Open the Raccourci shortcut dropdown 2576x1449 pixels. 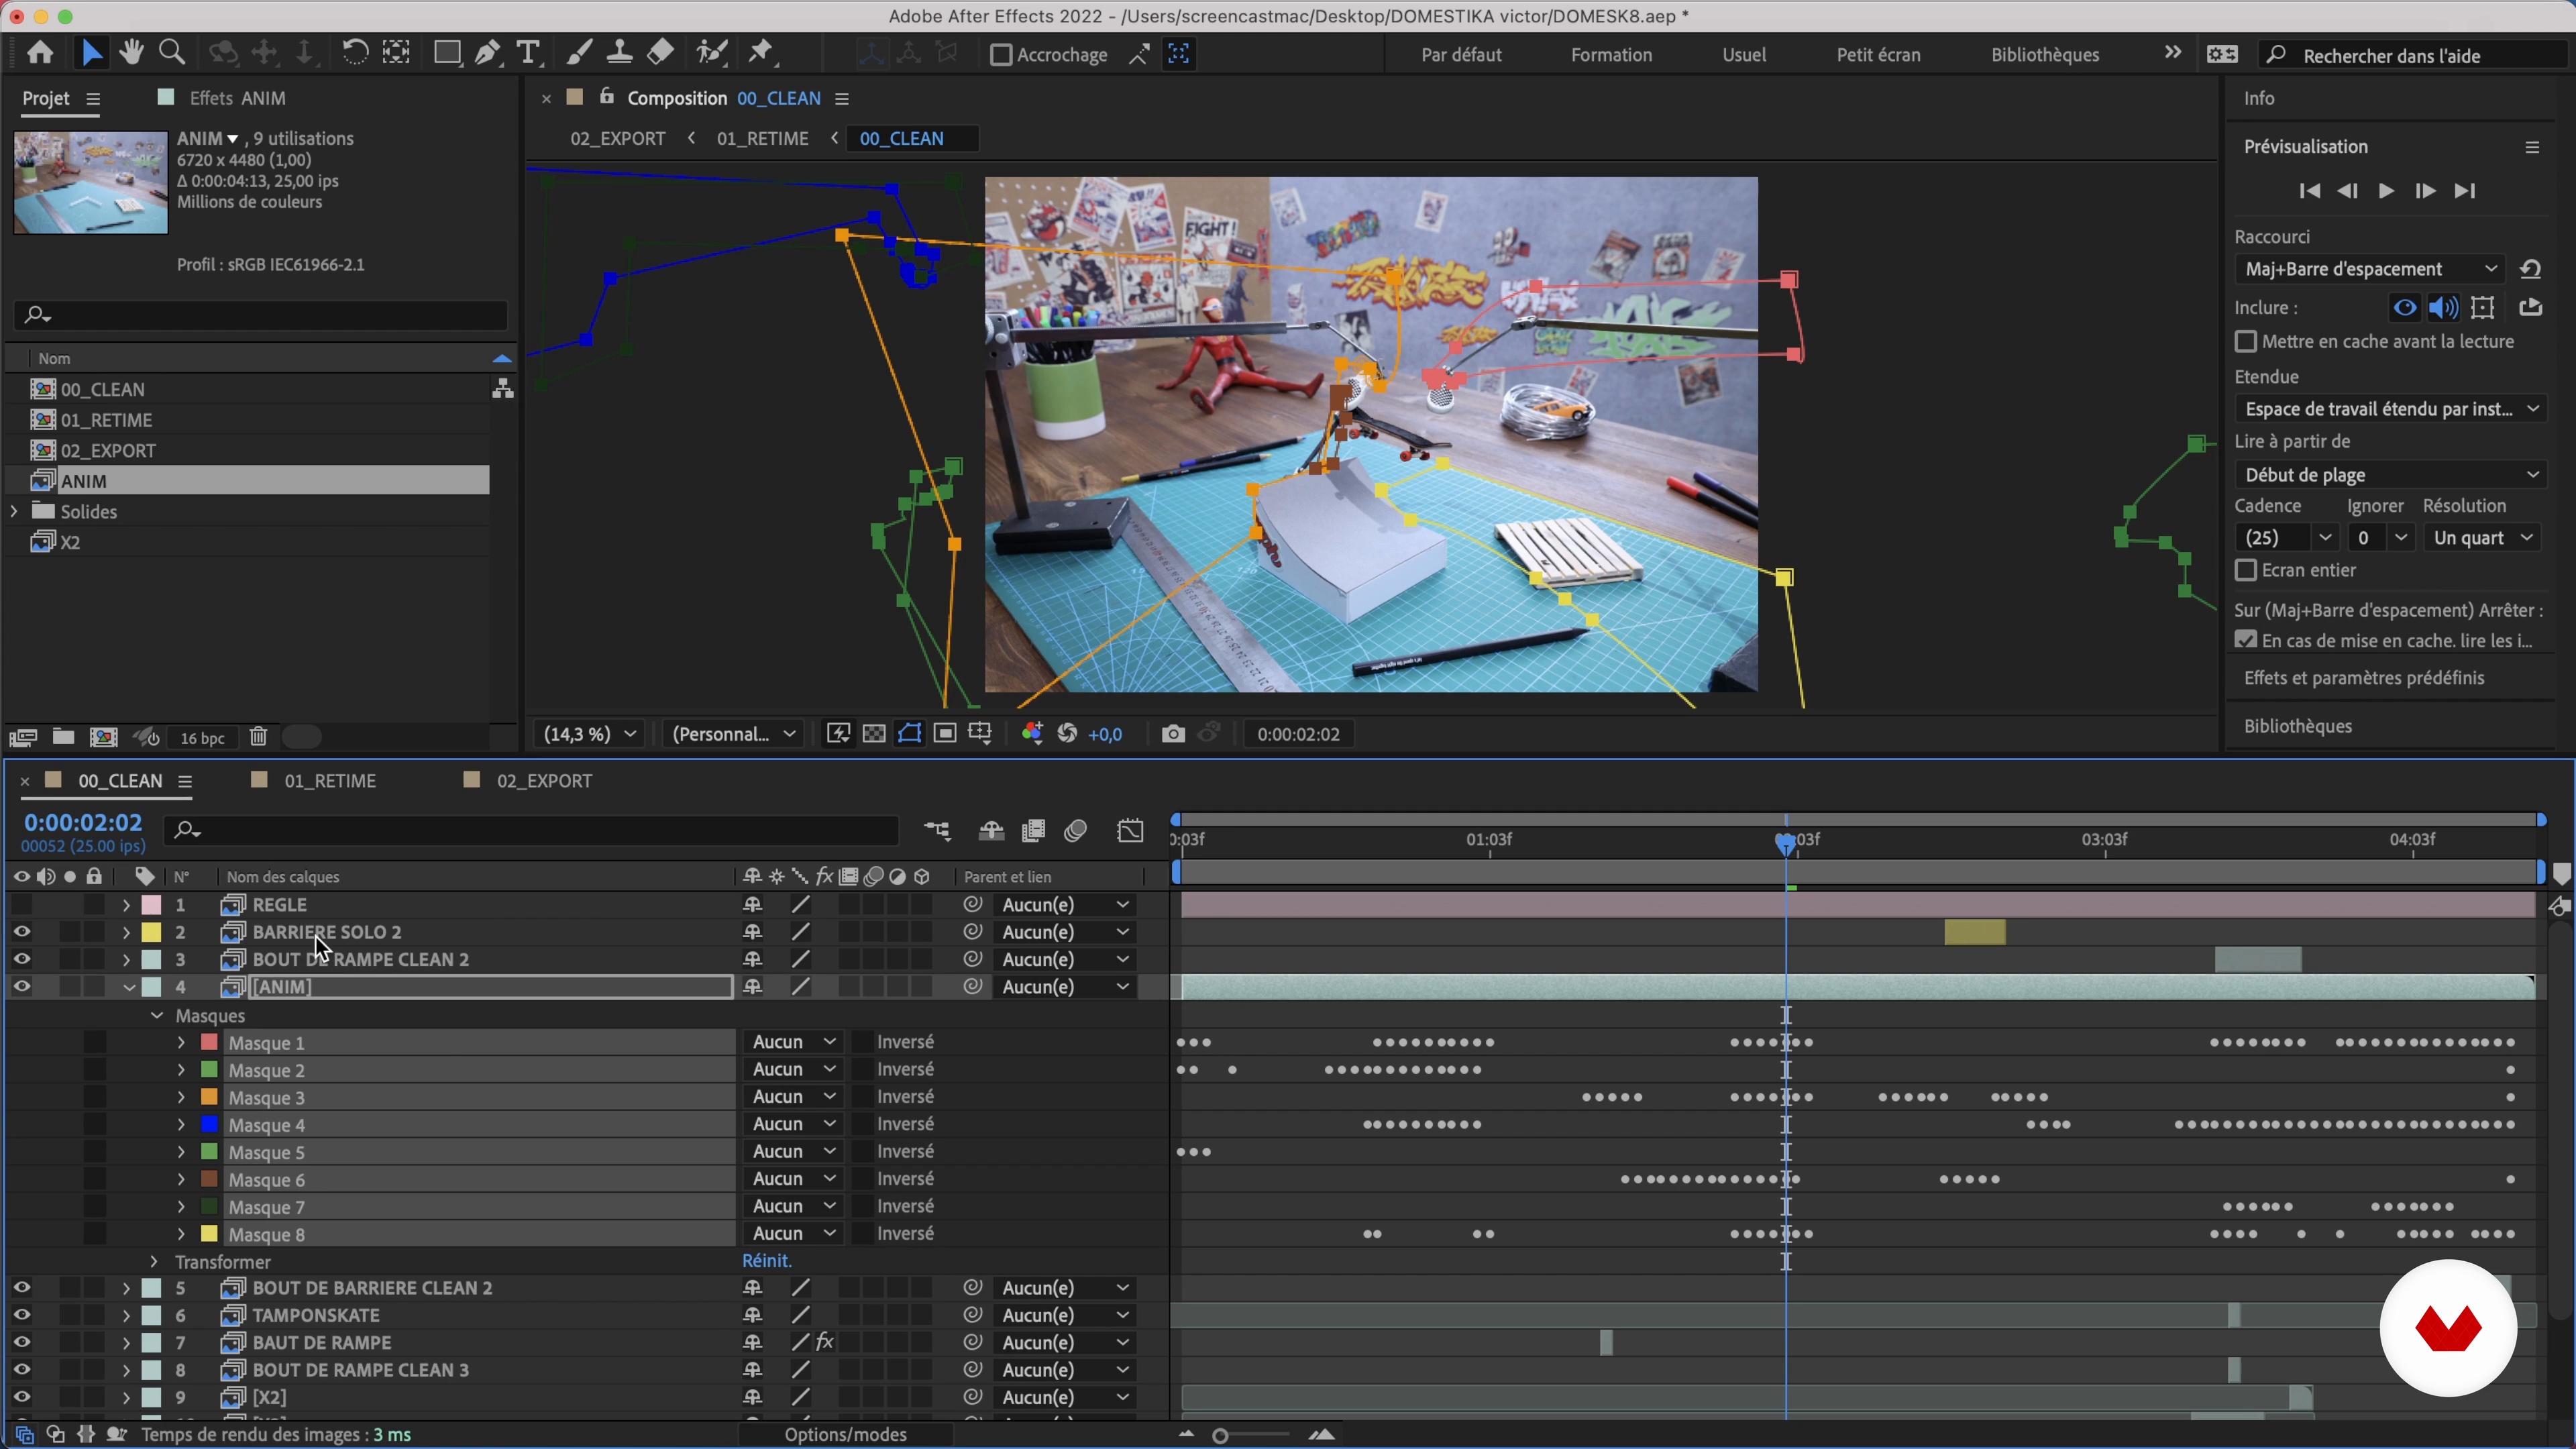point(2371,269)
